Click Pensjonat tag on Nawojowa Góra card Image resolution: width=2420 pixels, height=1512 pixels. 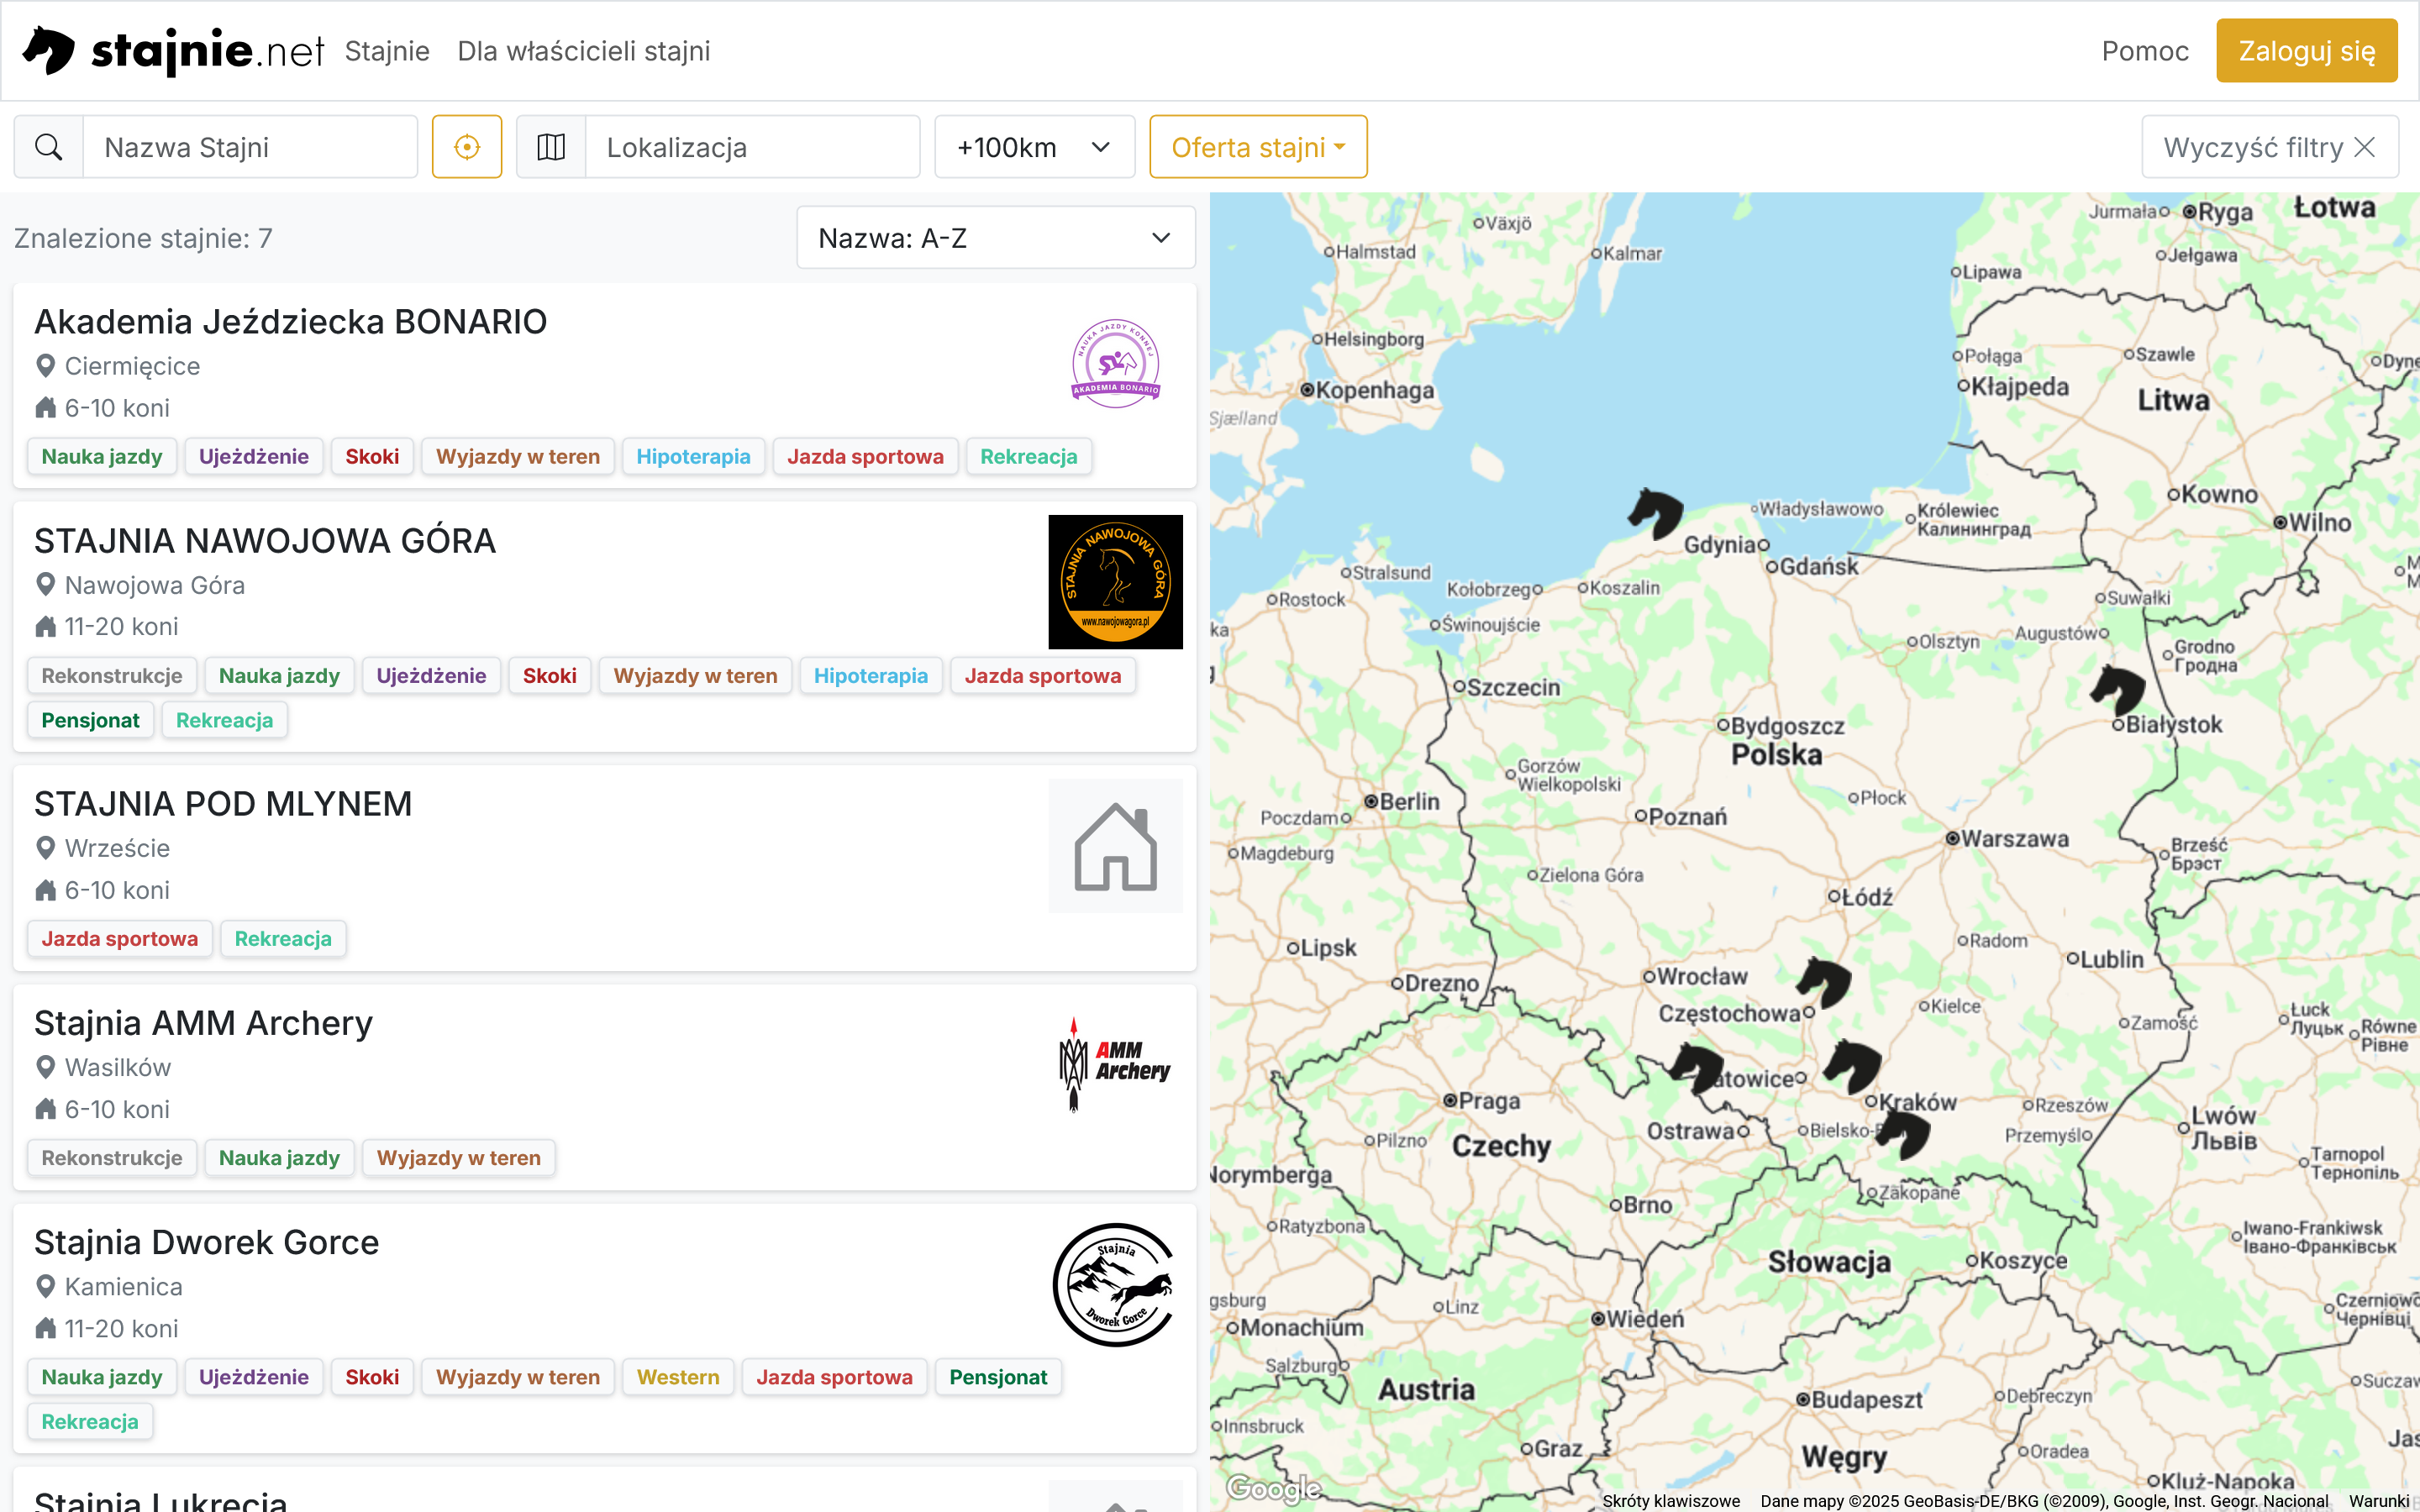pos(90,720)
